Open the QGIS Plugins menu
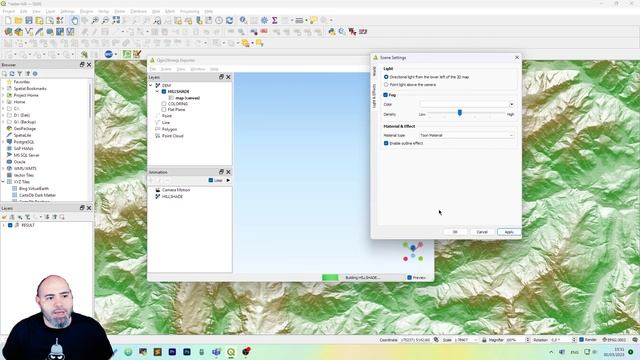Viewport: 640px width, 360px height. point(86,11)
